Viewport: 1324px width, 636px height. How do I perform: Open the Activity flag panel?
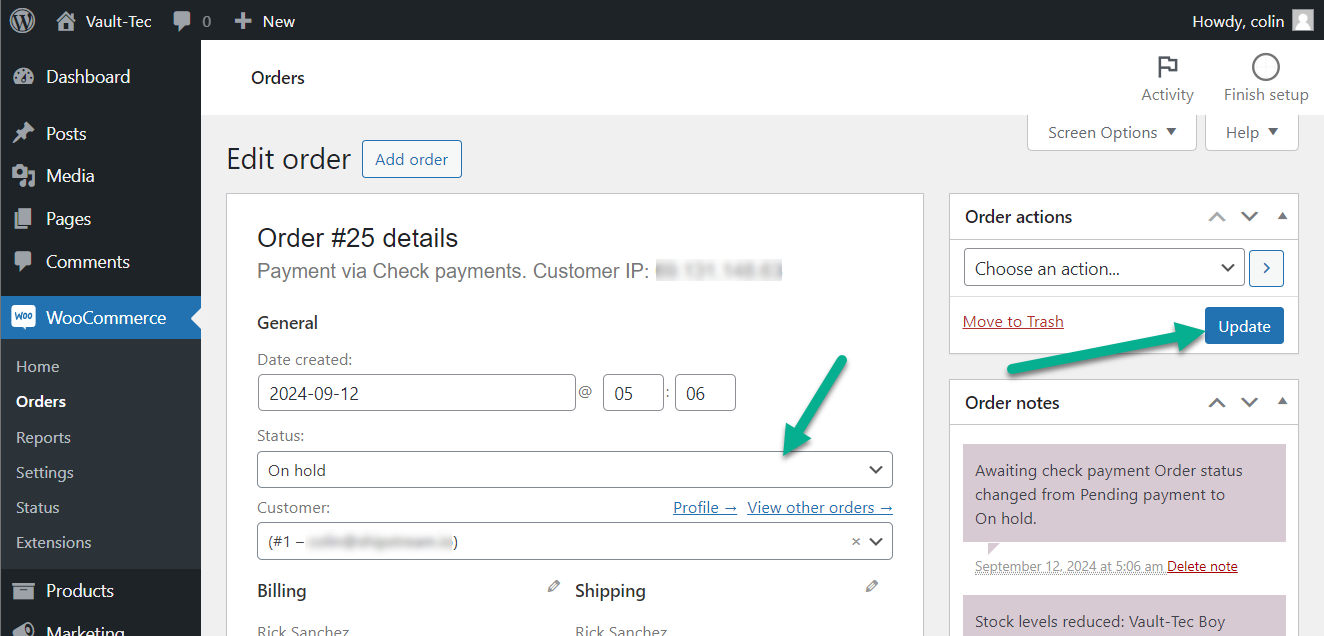[x=1167, y=79]
